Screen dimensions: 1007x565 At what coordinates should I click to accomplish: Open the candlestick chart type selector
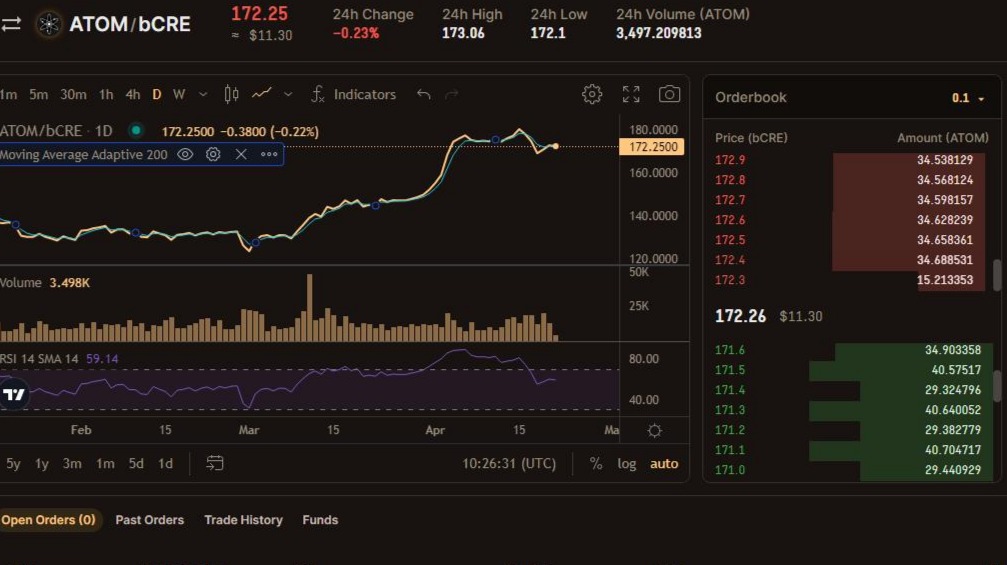click(x=231, y=94)
